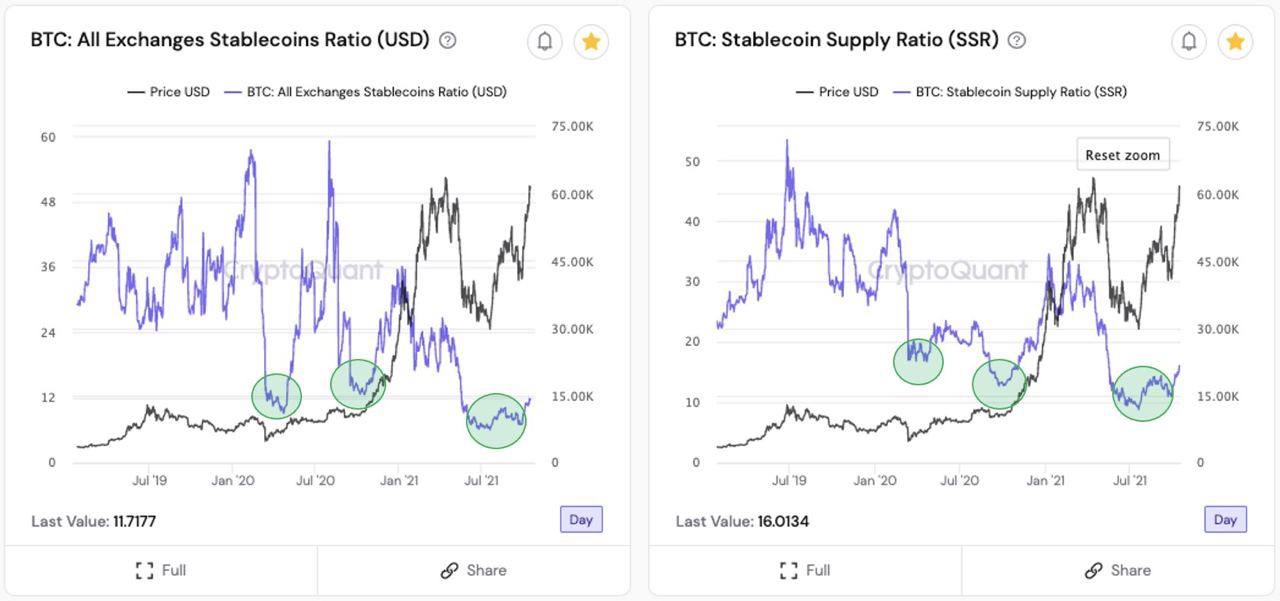The image size is (1280, 601).
Task: Star the All Exchanges Stablecoins Ratio chart
Action: coord(591,41)
